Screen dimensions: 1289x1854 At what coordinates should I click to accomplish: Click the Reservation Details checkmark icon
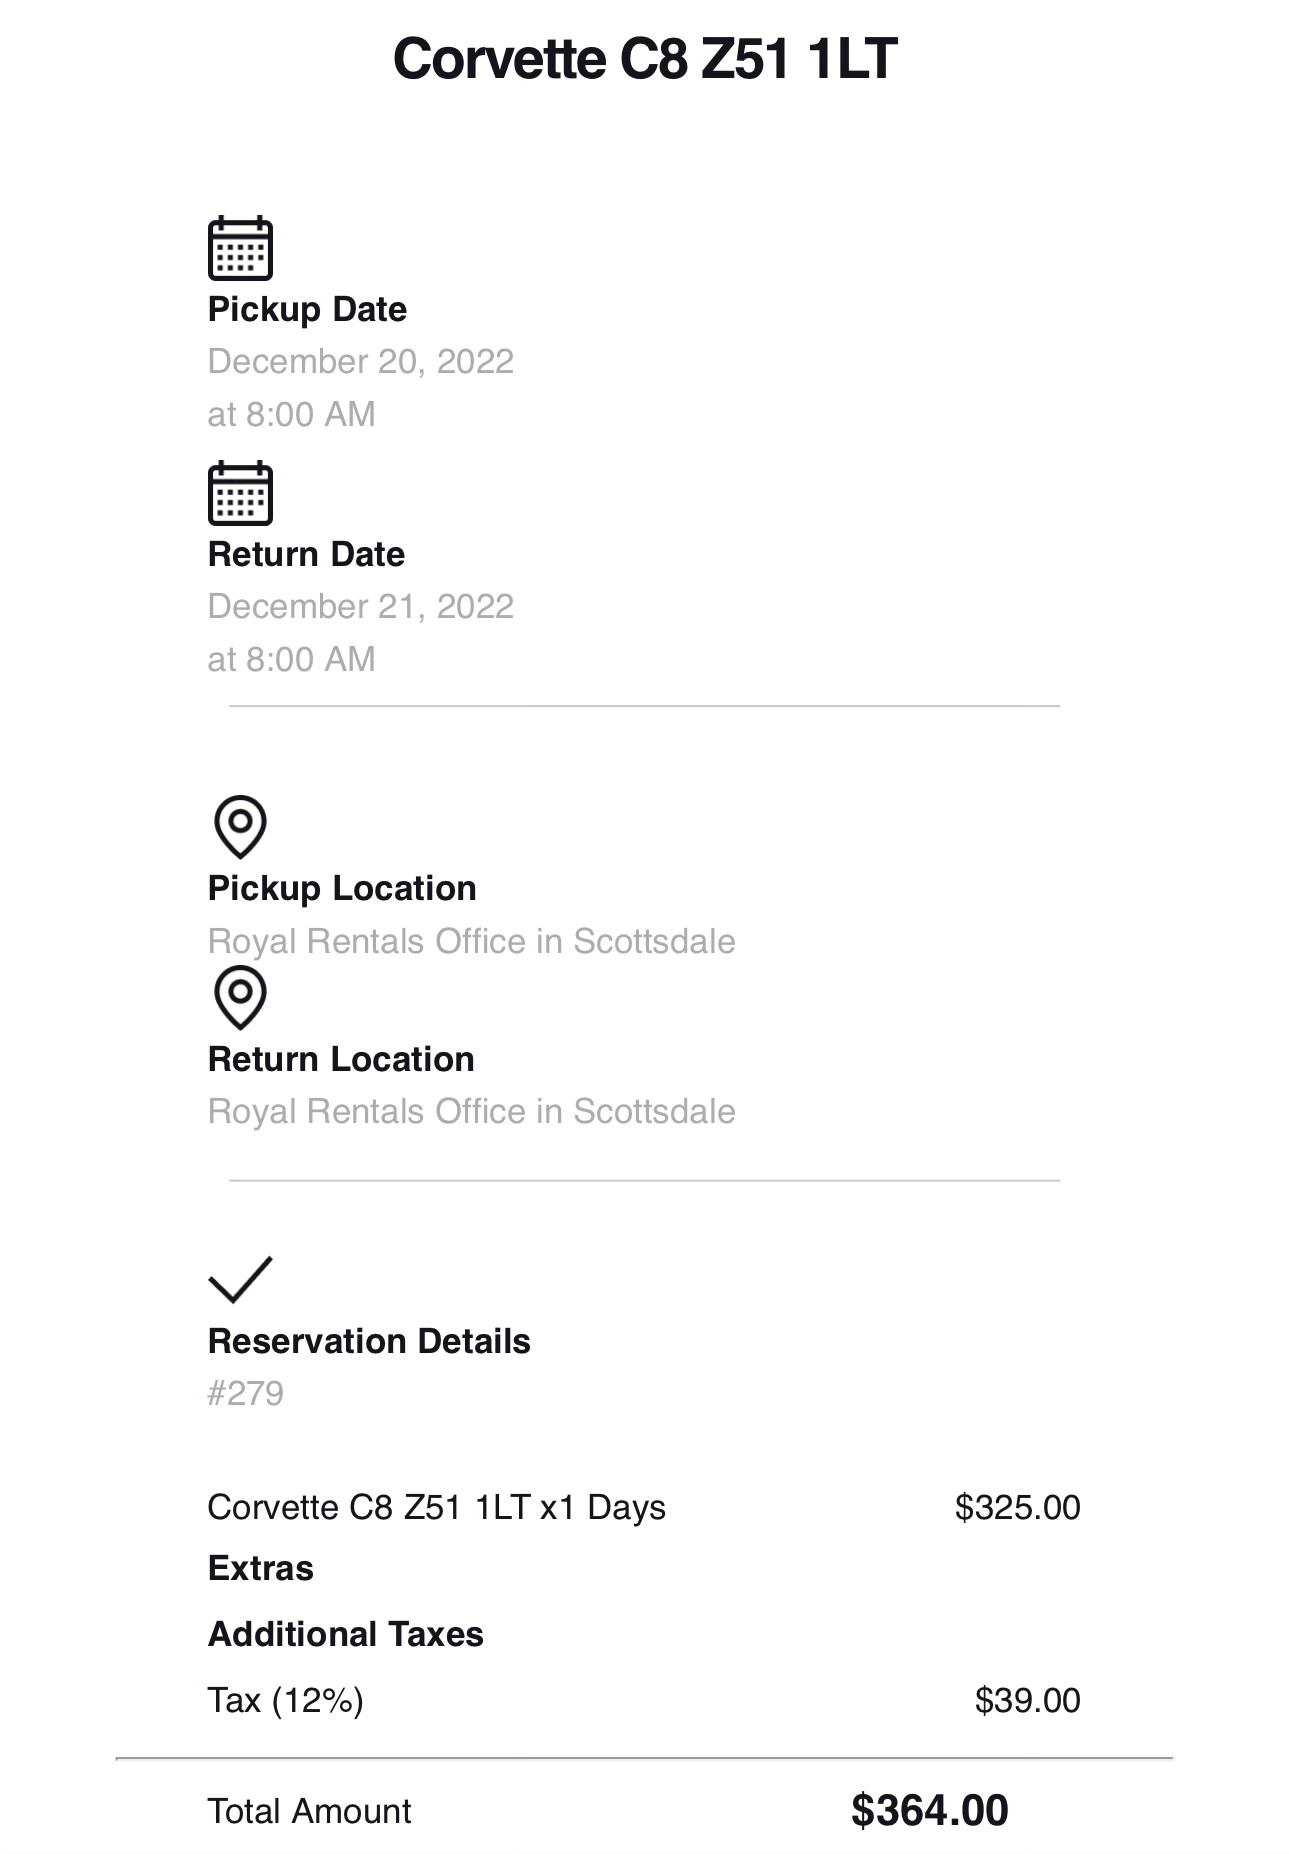240,1279
